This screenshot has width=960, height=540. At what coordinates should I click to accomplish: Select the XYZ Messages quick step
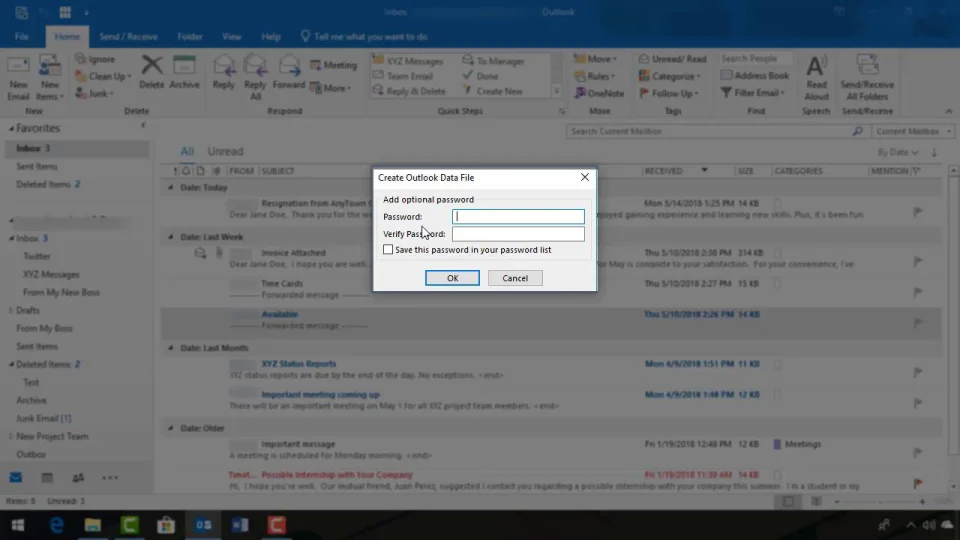[408, 61]
